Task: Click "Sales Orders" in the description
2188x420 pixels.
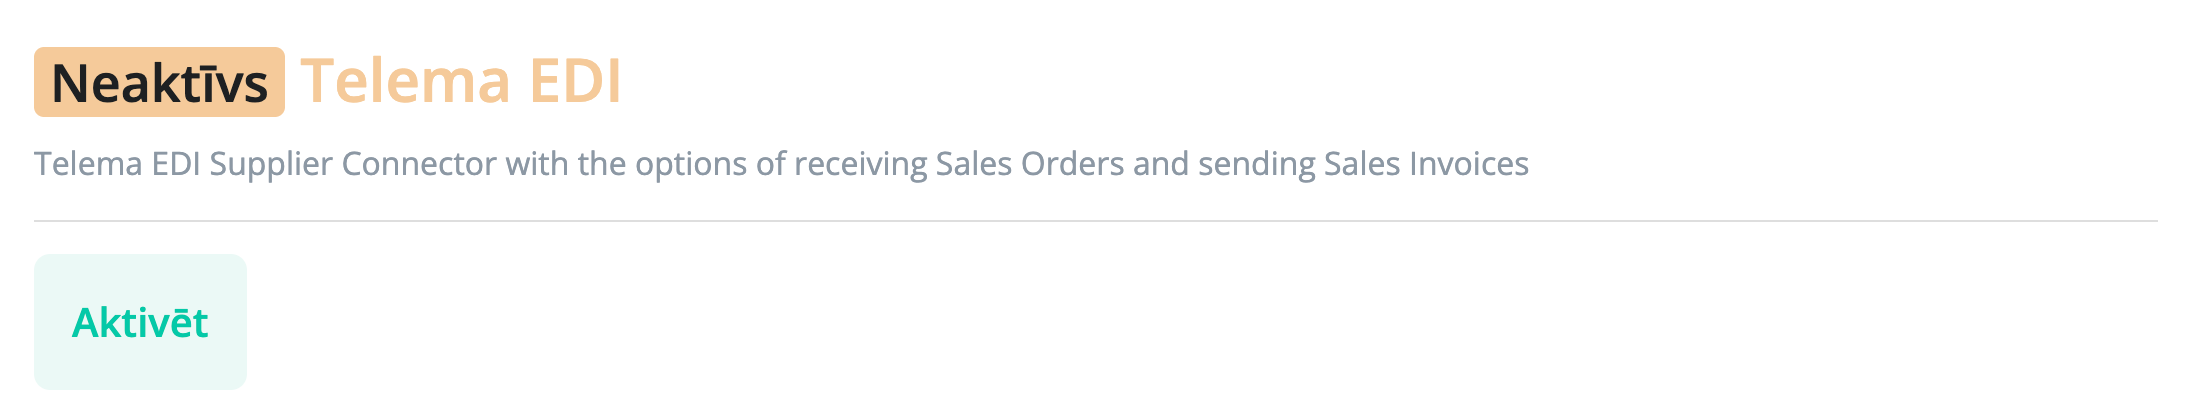Action: (1030, 164)
